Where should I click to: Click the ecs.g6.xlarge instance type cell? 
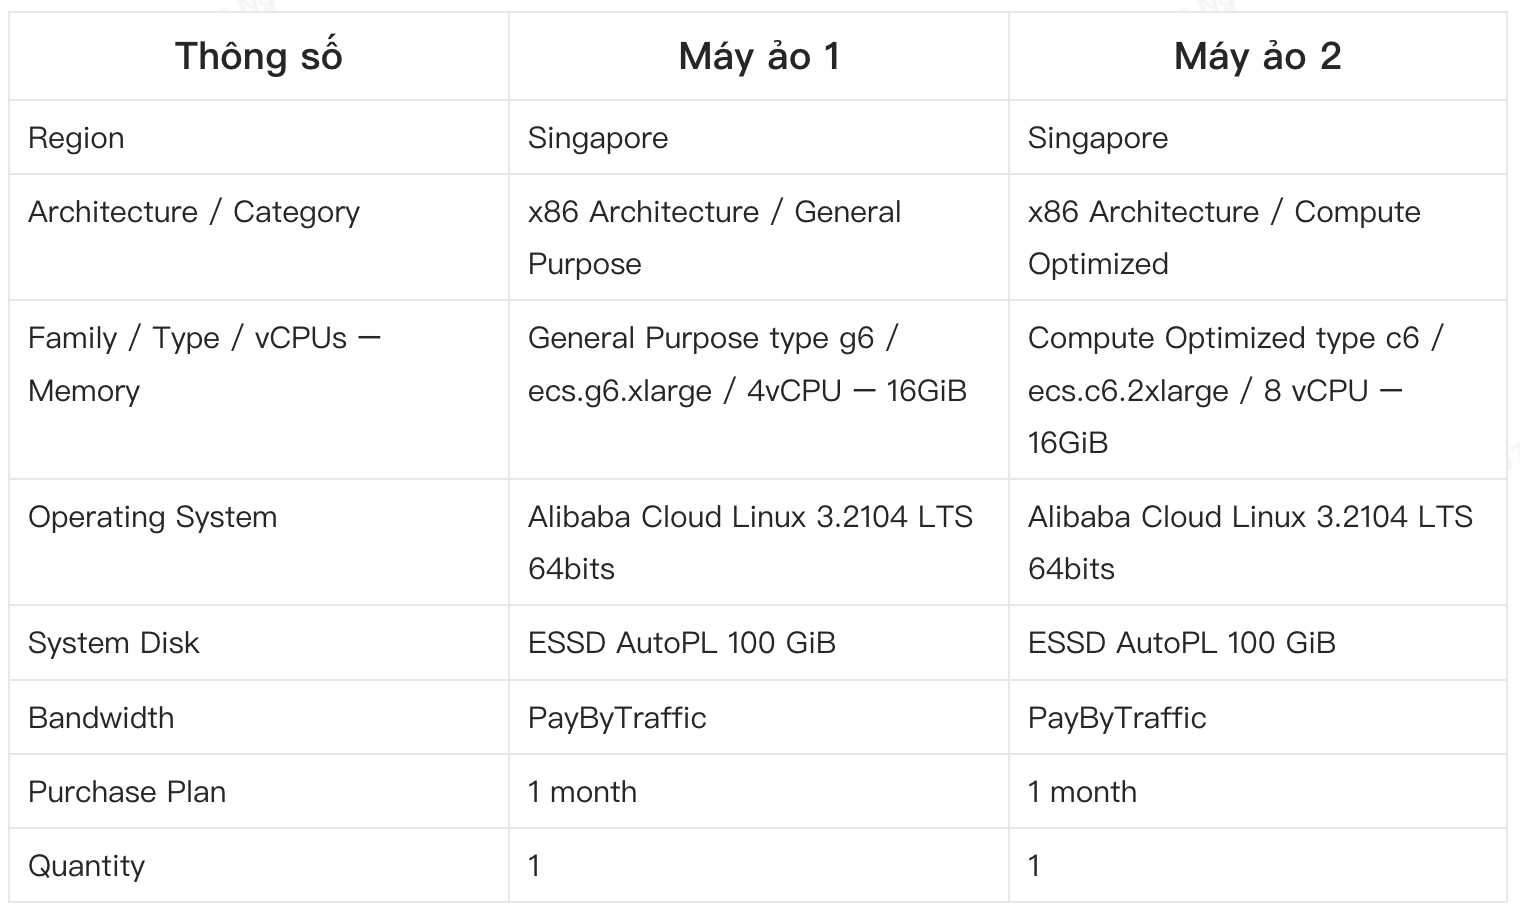(746, 364)
